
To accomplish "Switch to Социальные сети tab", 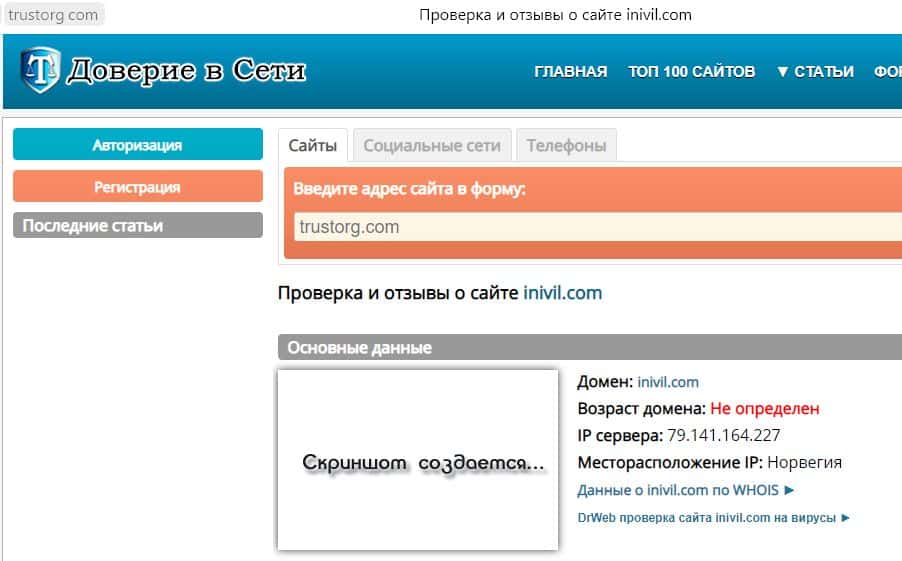I will pos(432,145).
